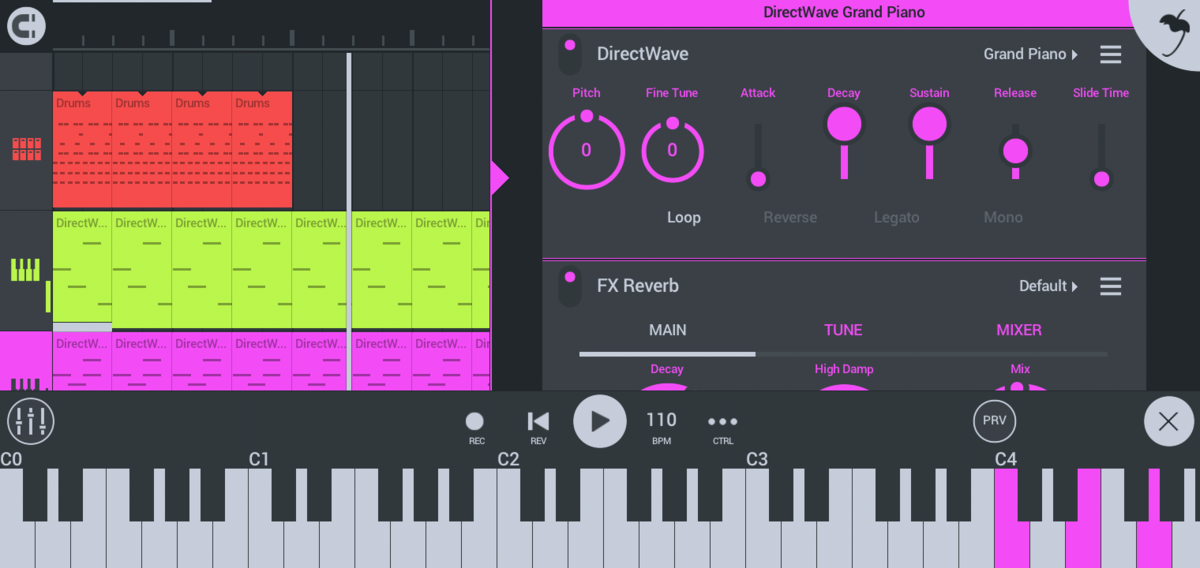Rewind with the REV button

click(x=538, y=427)
